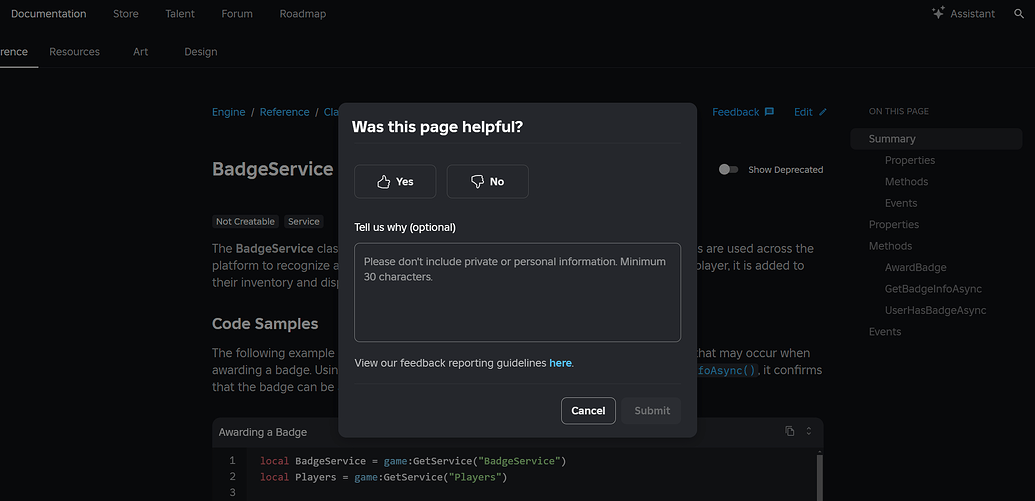The height and width of the screenshot is (501, 1035).
Task: Jump to Summary's Properties sub-entry
Action: point(910,160)
